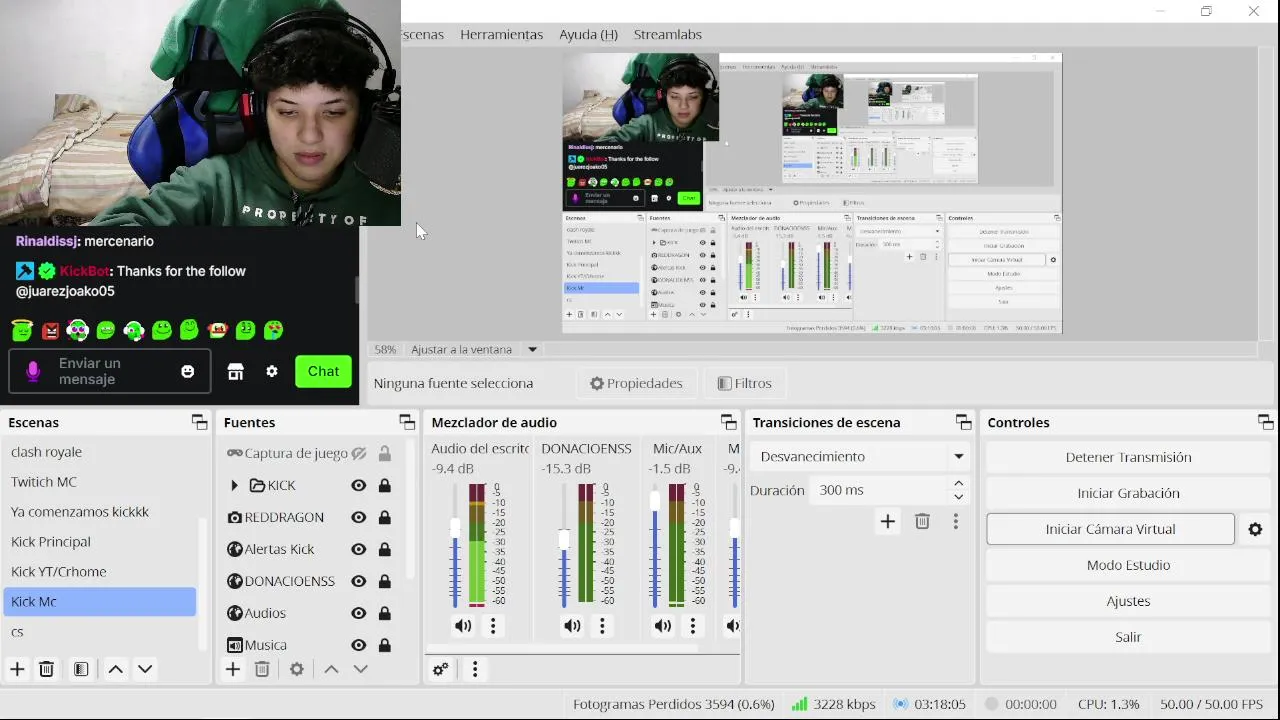Start virtual camera with Iniciar Cámara Virtual

tap(1110, 529)
